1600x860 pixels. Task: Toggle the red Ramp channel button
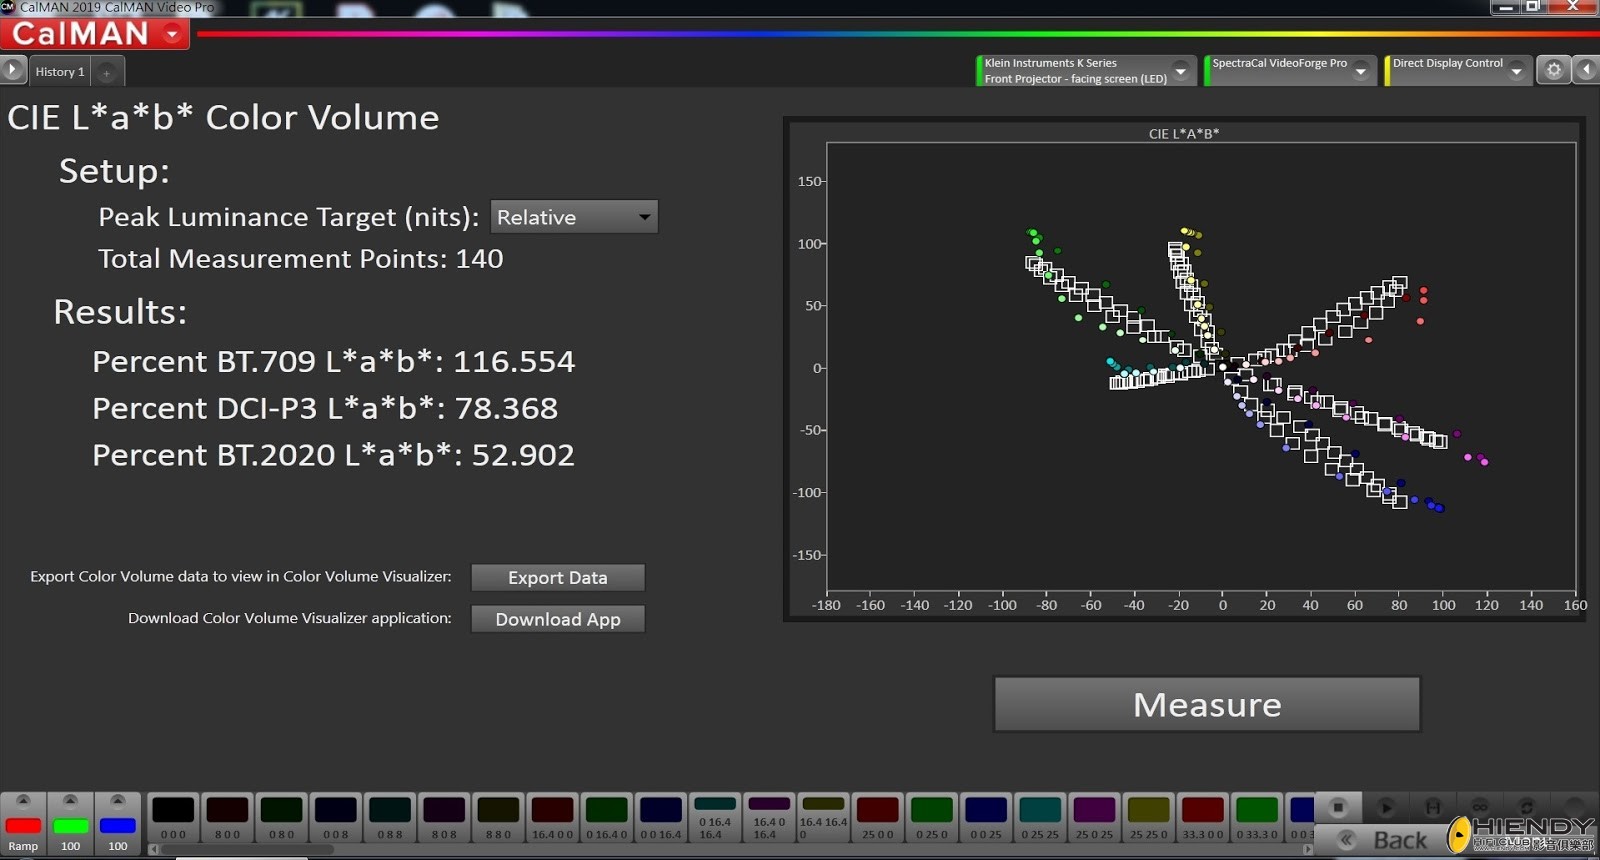point(23,826)
